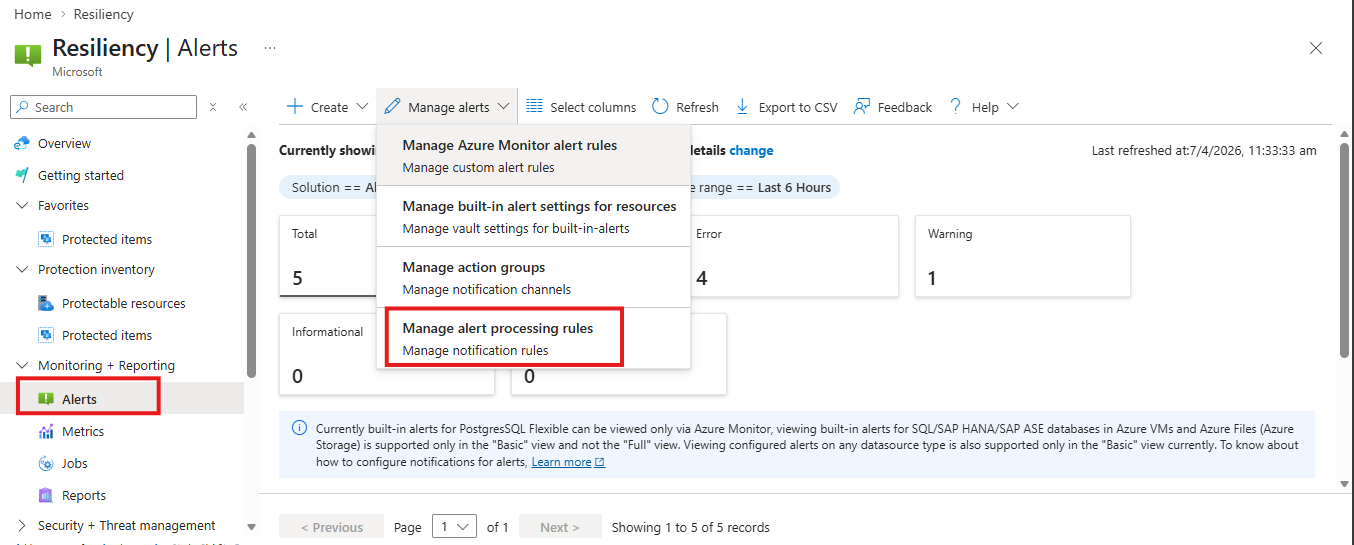Viewport: 1354px width, 545px height.
Task: Click the Microsoft subtitle under the title
Action: pos(77,72)
